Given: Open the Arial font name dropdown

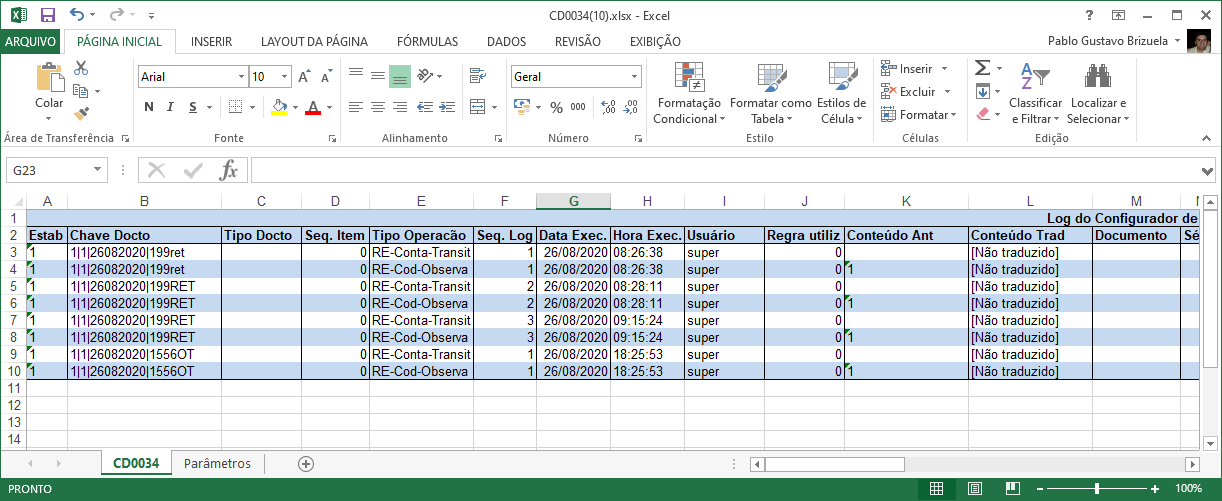Looking at the screenshot, I should (x=241, y=77).
